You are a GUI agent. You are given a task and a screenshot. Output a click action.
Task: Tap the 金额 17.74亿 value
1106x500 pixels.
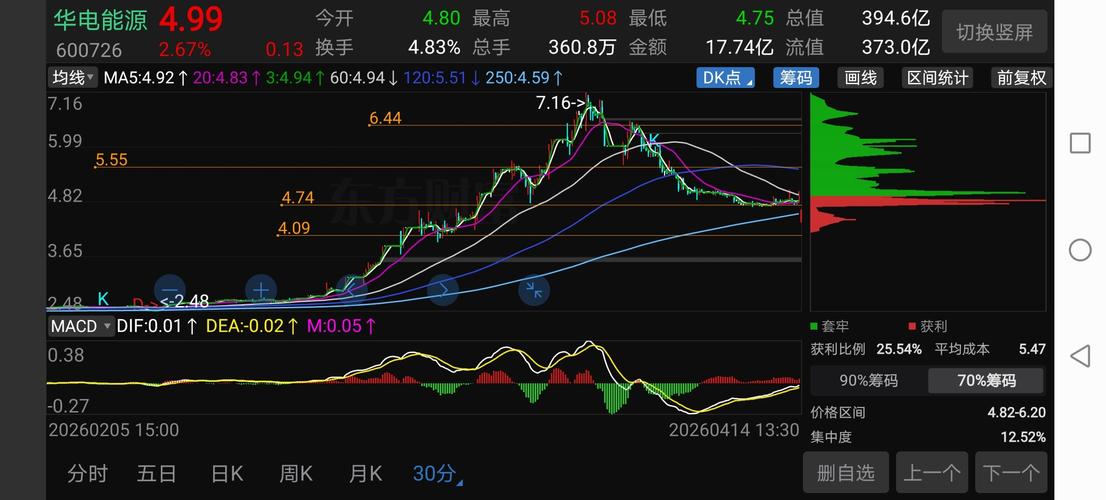(x=739, y=47)
